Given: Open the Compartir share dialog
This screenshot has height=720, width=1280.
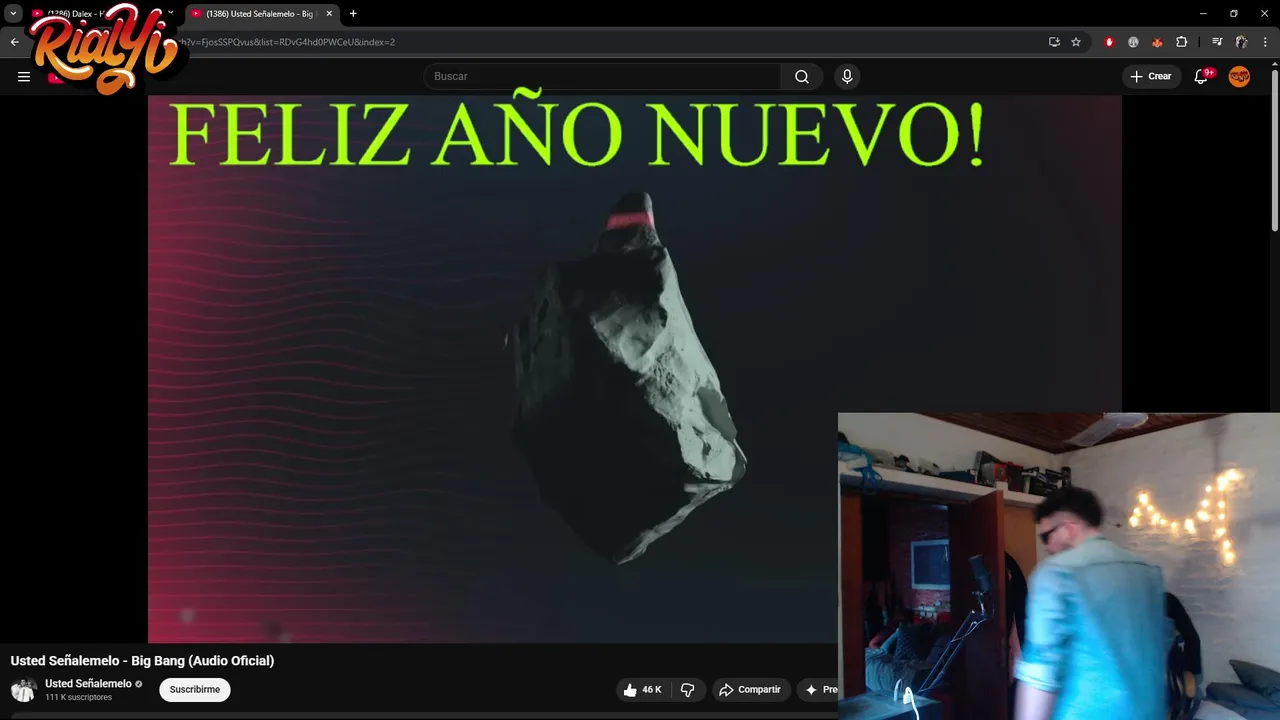Looking at the screenshot, I should coord(750,690).
